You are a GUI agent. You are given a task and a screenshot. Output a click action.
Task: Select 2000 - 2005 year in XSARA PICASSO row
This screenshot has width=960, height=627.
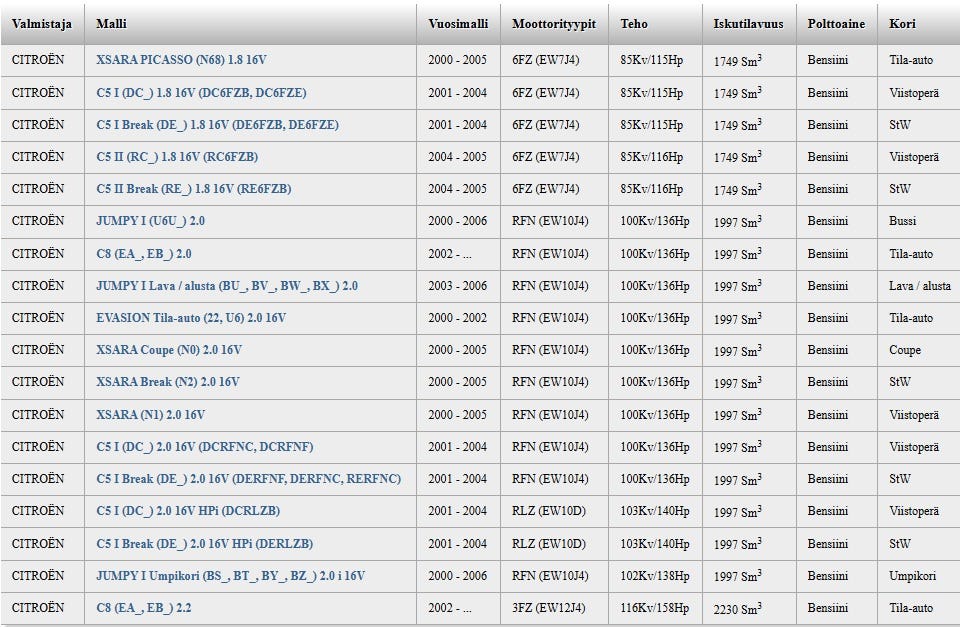[457, 60]
